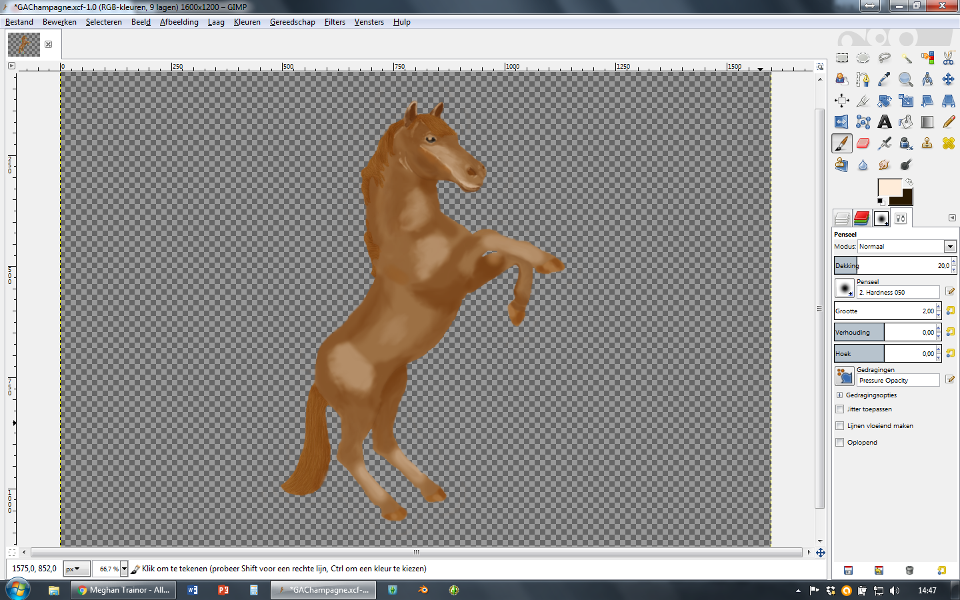Pick the Zoom magnifier tool
The image size is (960, 600).
906,79
